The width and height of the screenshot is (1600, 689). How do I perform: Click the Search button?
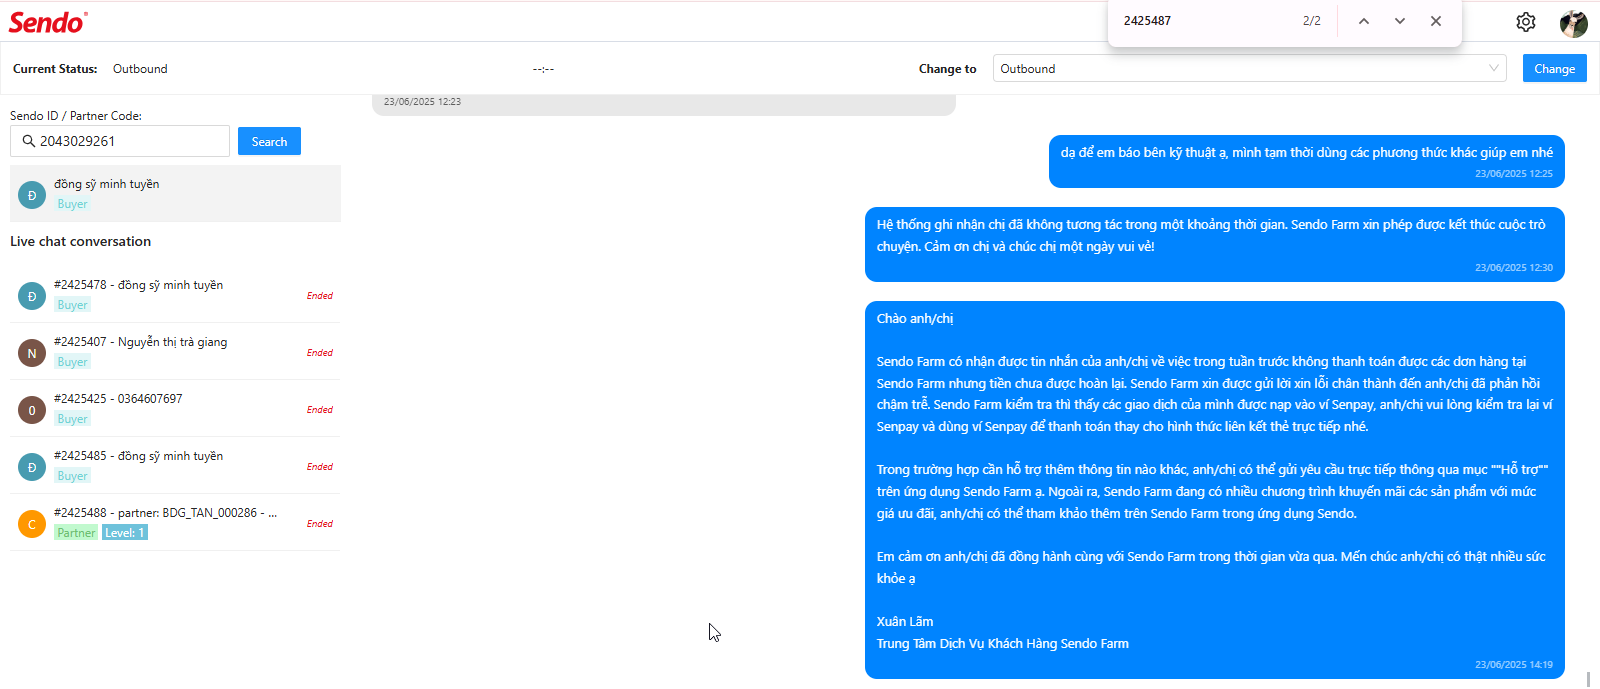tap(269, 142)
